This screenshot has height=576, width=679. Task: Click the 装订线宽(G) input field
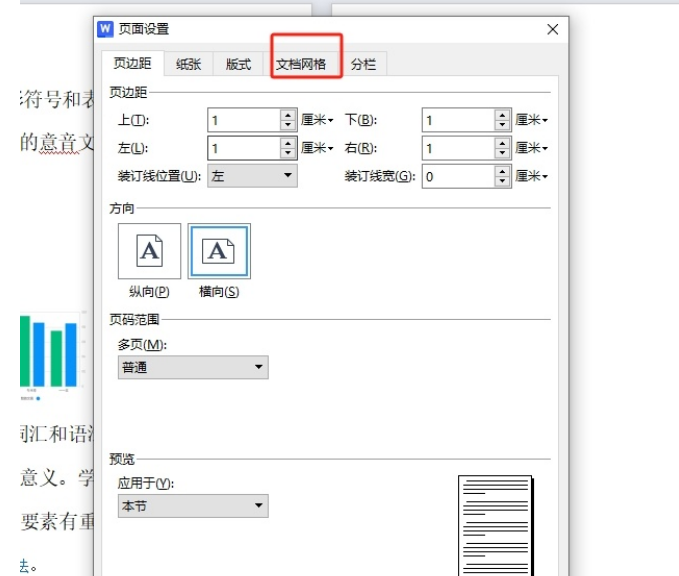pyautogui.click(x=458, y=177)
